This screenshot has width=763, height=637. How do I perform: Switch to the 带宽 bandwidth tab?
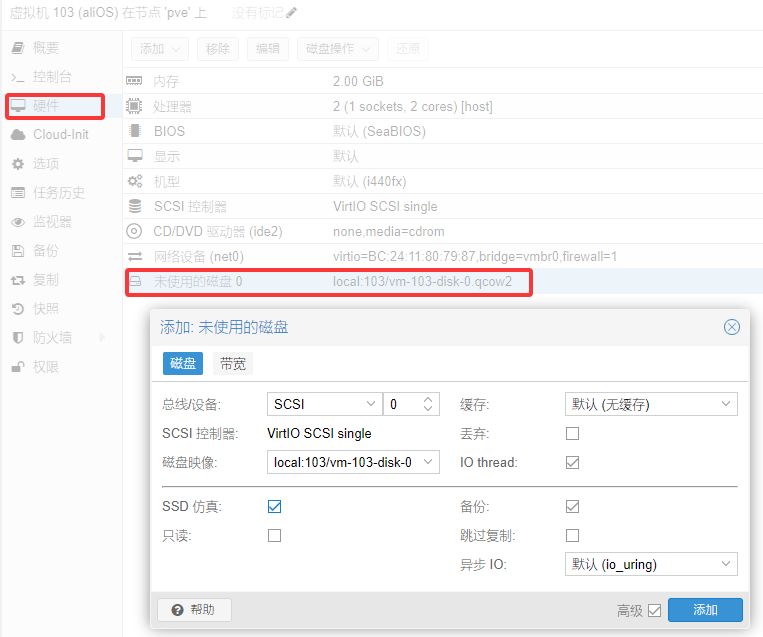point(233,364)
